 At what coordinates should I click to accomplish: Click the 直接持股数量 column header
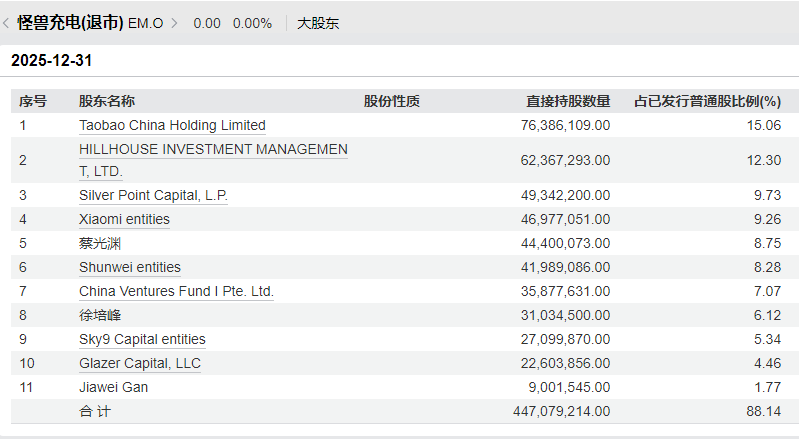click(568, 101)
